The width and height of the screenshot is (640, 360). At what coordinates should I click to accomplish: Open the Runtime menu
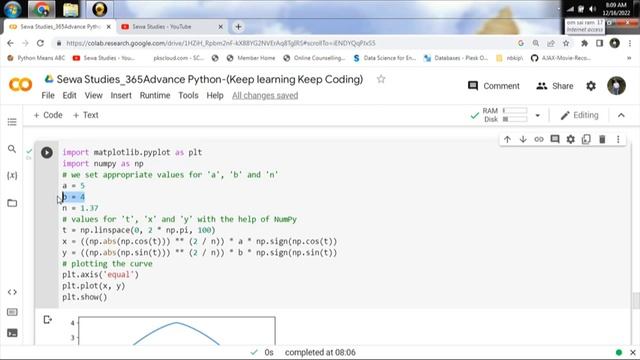(x=155, y=96)
